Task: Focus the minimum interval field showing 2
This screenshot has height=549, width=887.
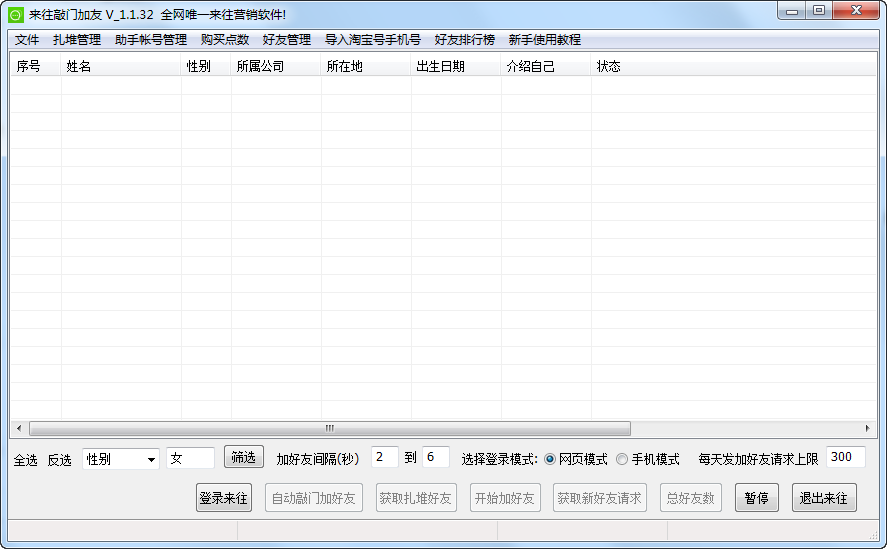Action: [385, 457]
